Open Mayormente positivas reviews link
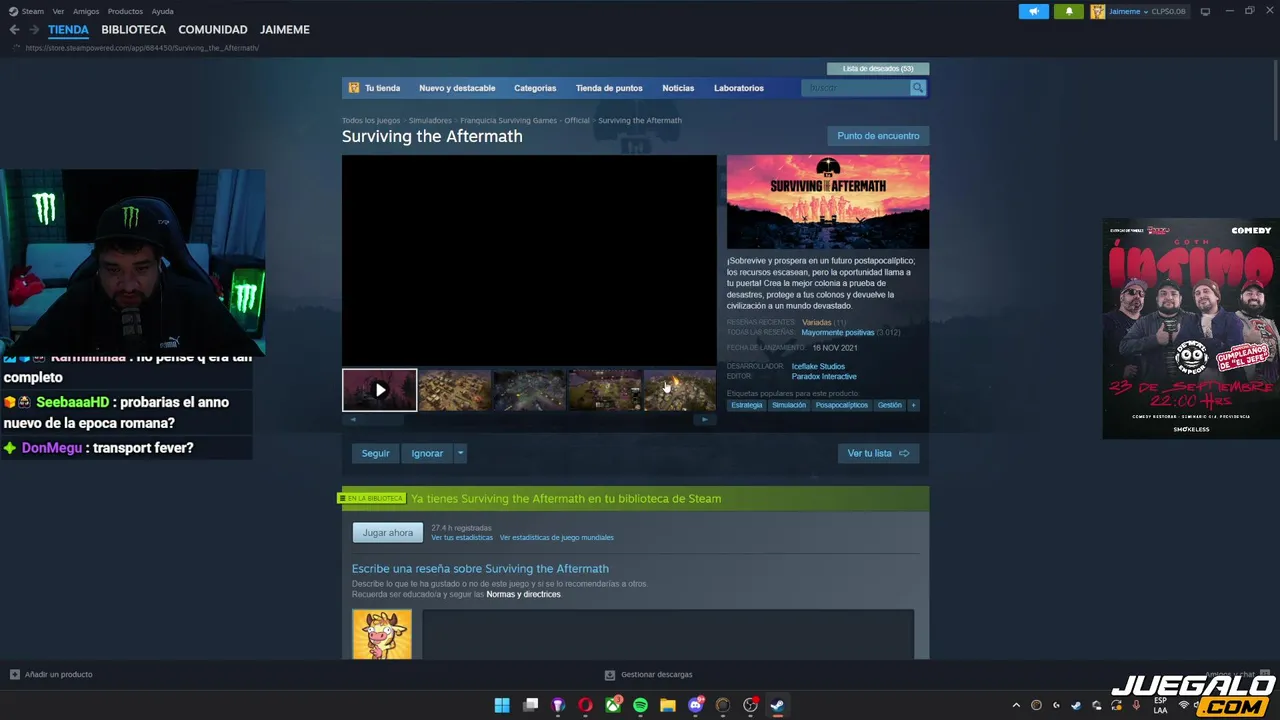This screenshot has height=720, width=1280. pyautogui.click(x=838, y=332)
